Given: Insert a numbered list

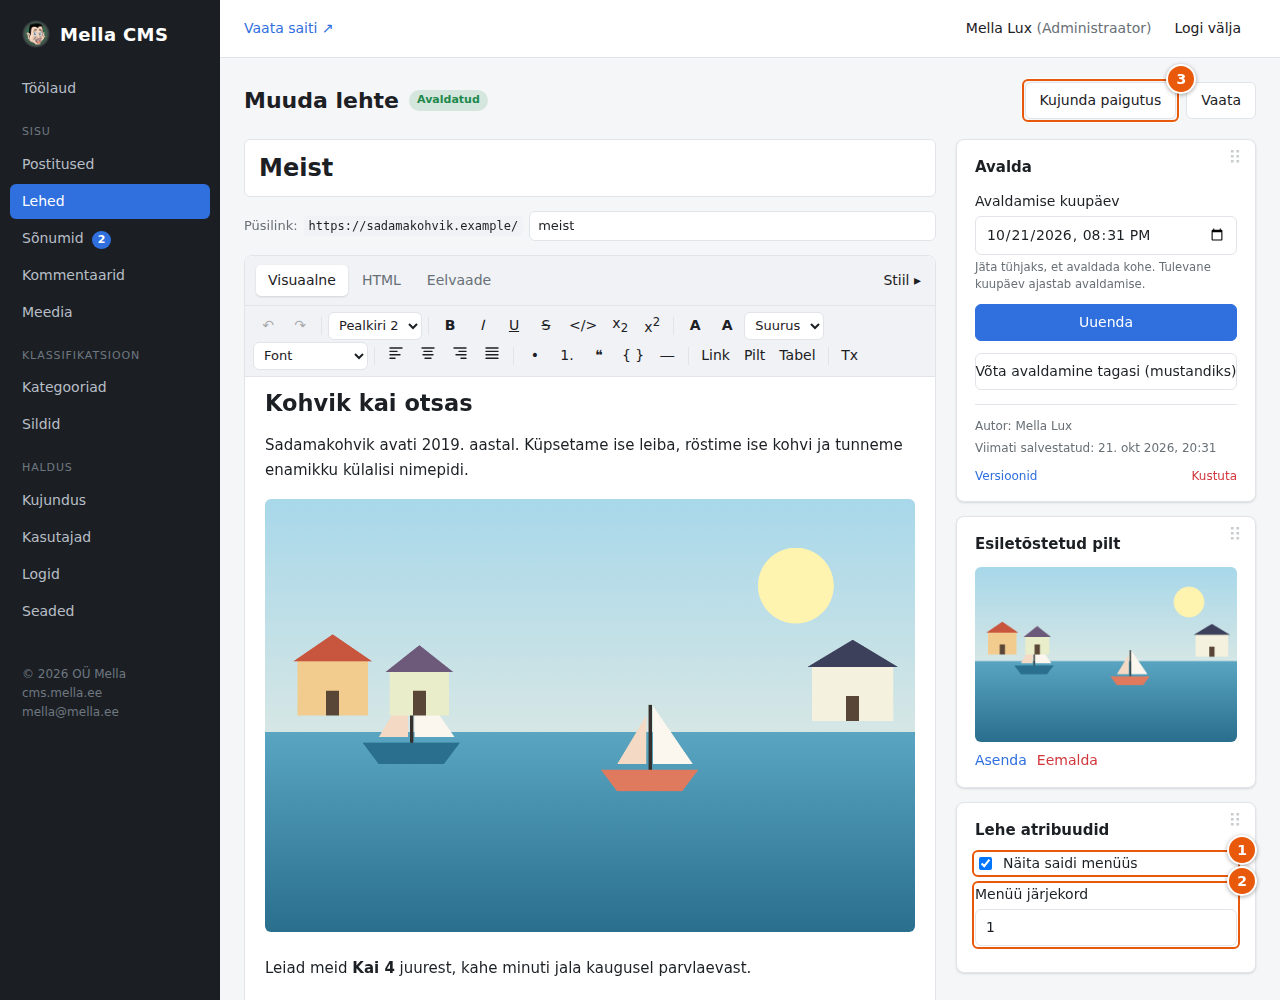Looking at the screenshot, I should [x=567, y=355].
